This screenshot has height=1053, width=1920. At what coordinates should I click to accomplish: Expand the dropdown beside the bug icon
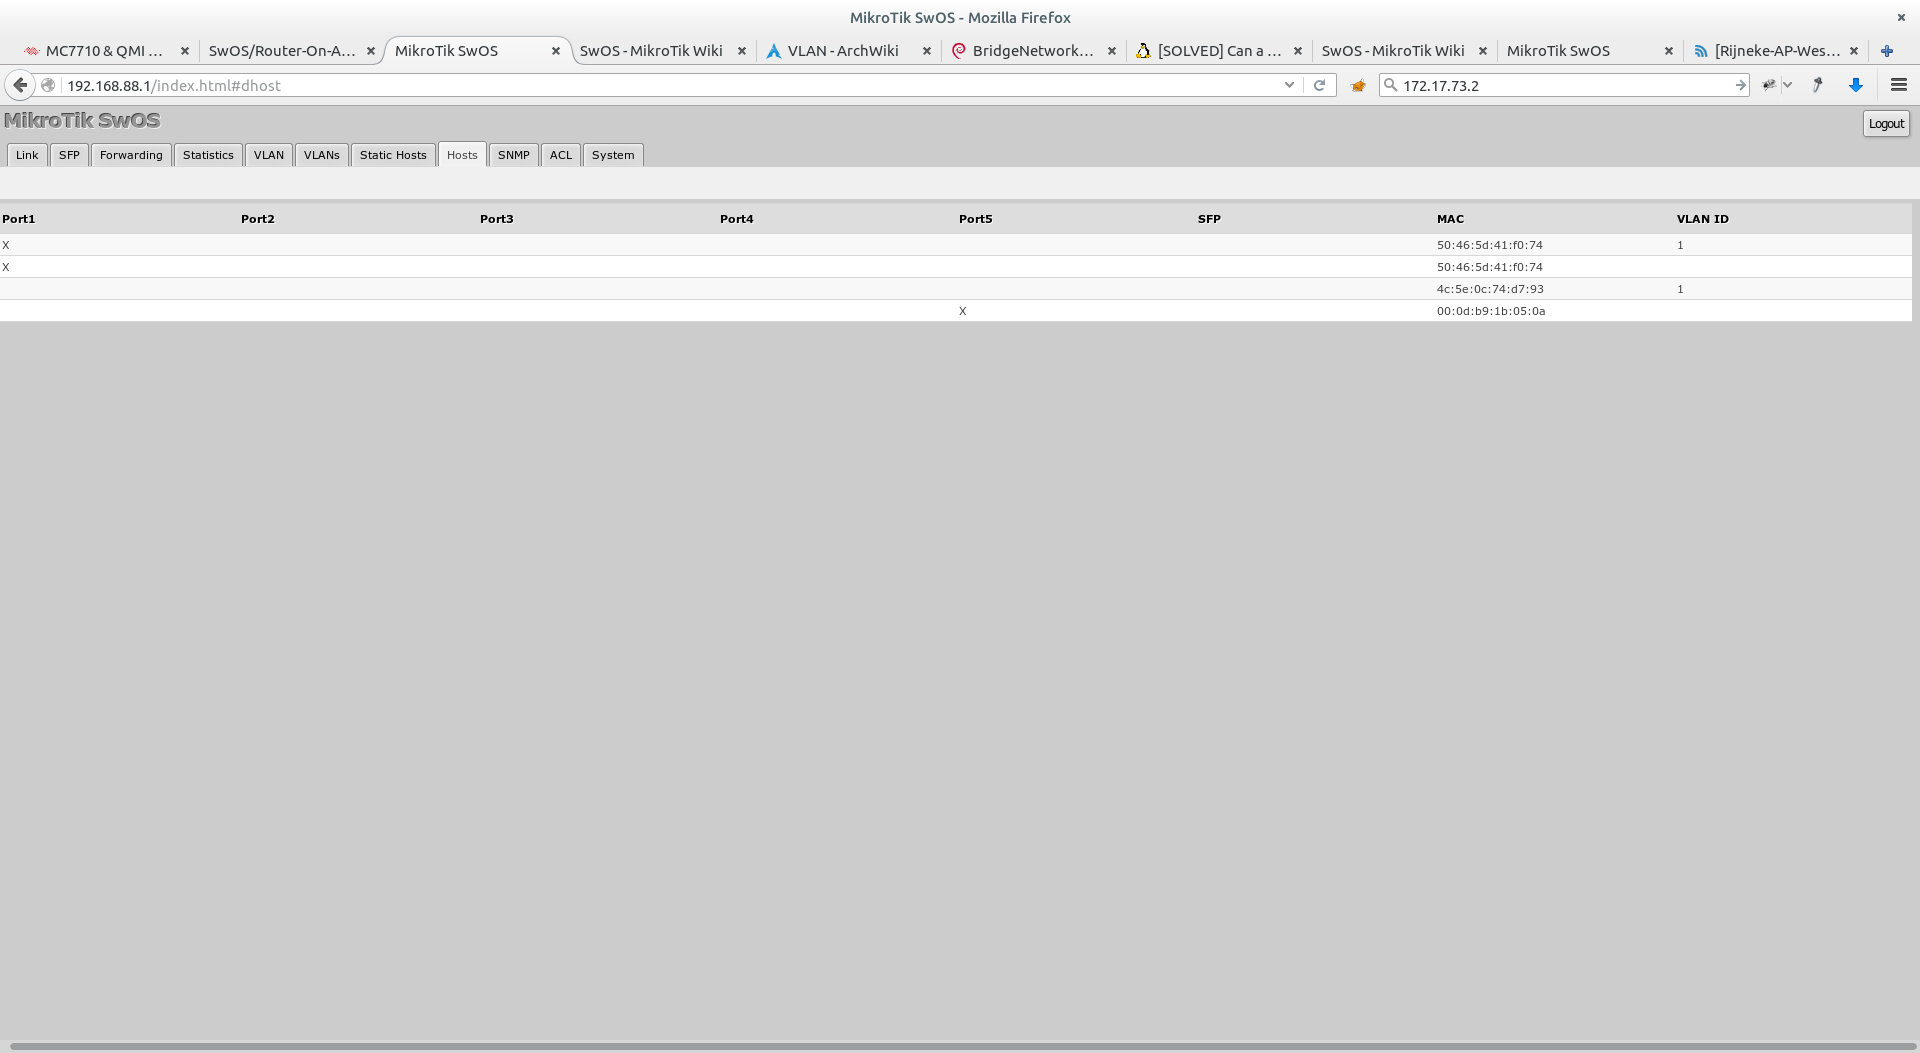click(1788, 85)
